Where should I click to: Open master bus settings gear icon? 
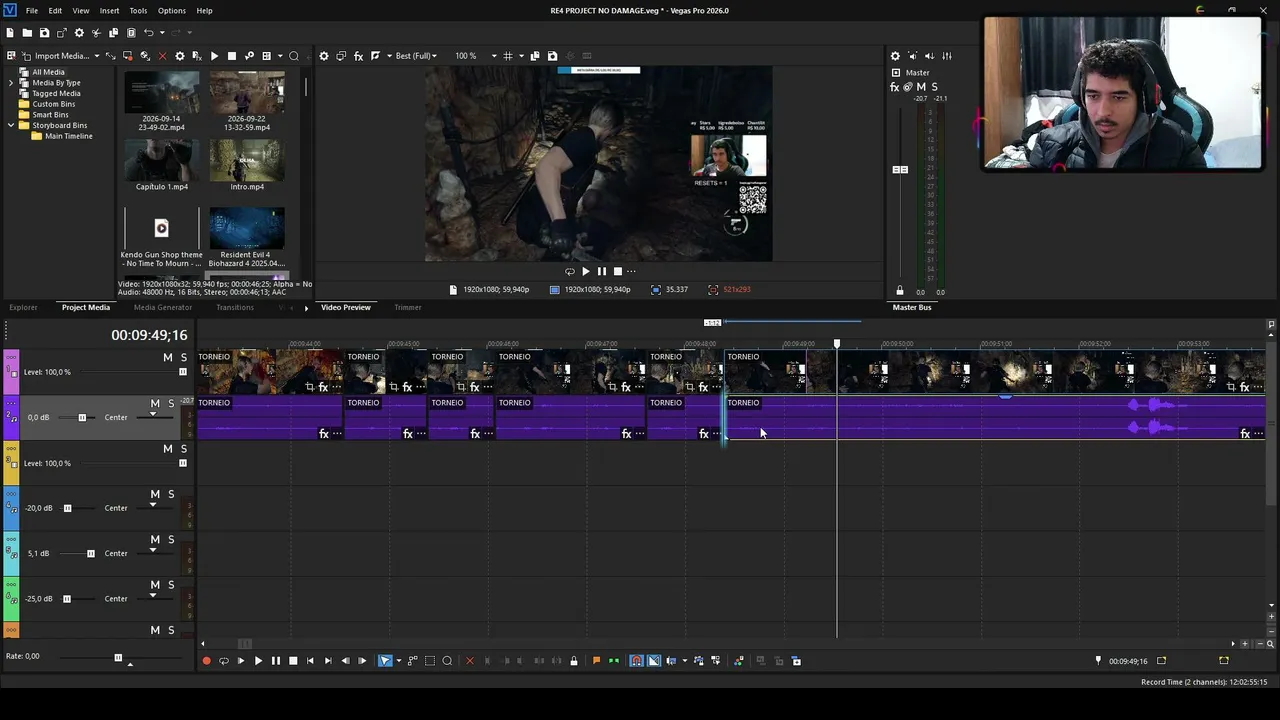tap(895, 56)
